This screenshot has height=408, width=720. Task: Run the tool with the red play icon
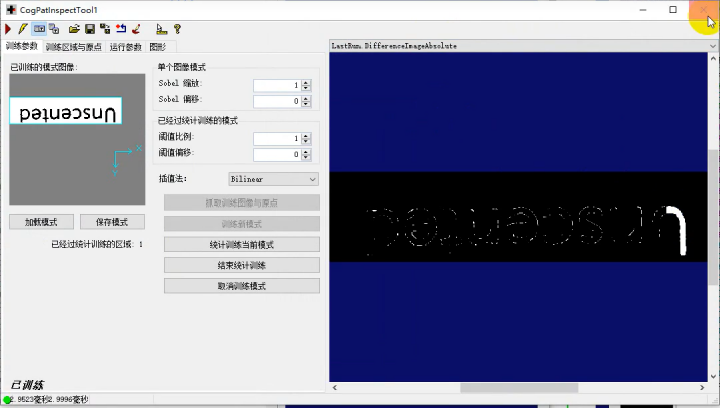click(8, 29)
